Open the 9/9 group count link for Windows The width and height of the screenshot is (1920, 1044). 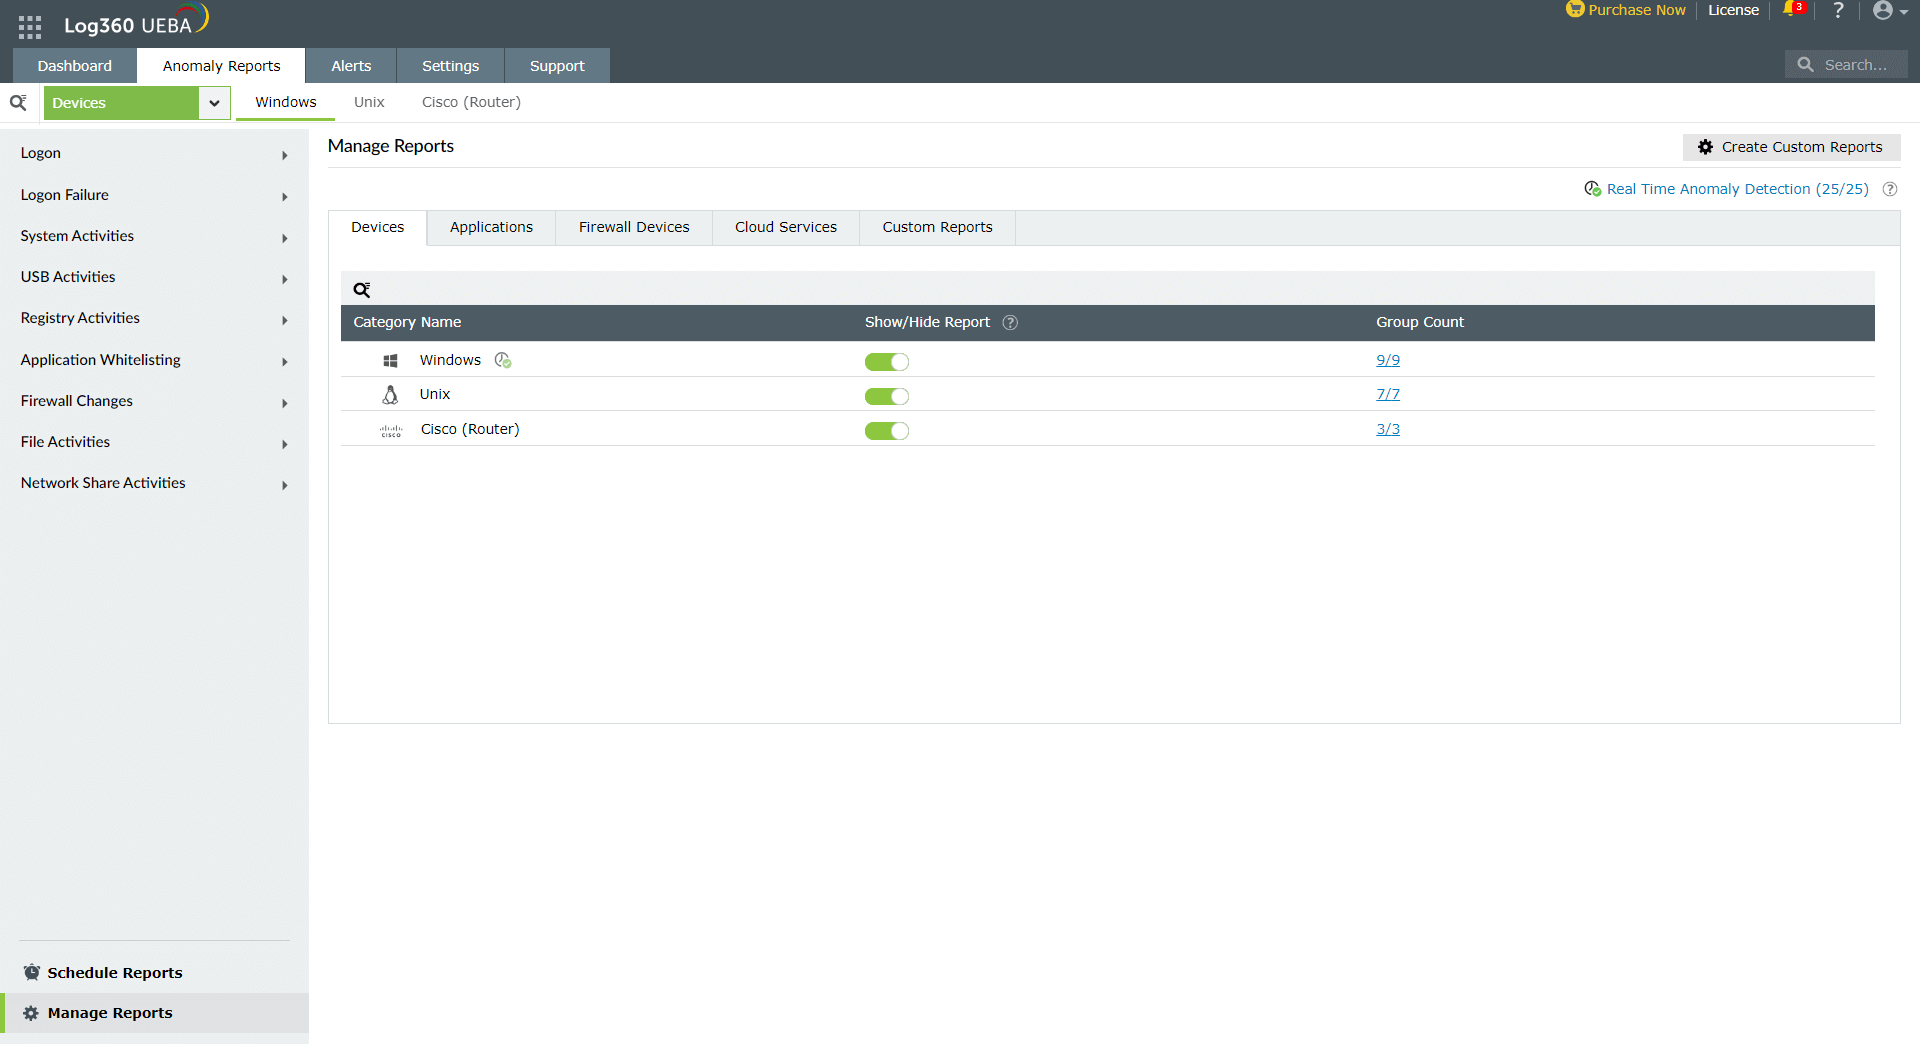click(x=1388, y=359)
